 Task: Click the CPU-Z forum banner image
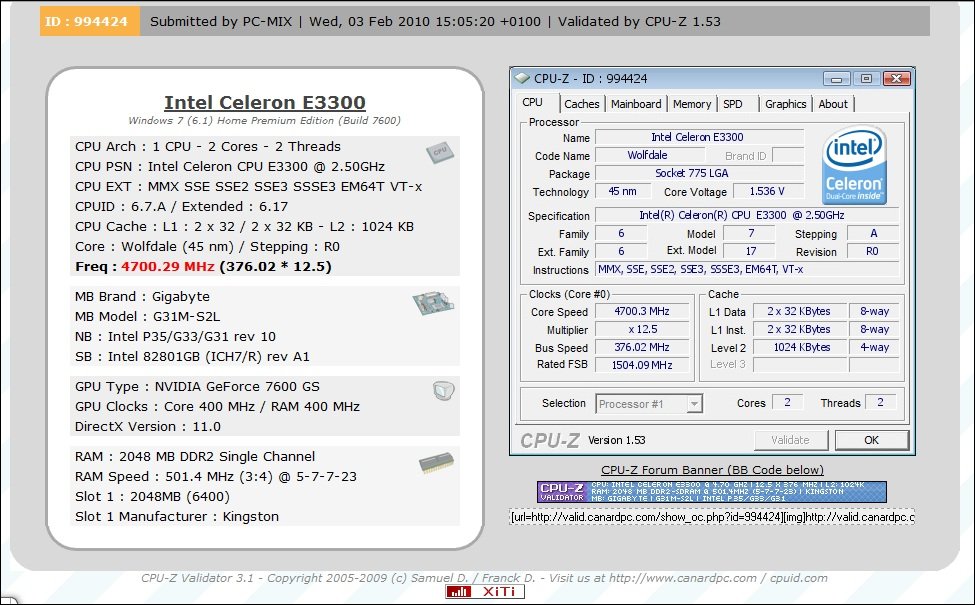click(711, 492)
